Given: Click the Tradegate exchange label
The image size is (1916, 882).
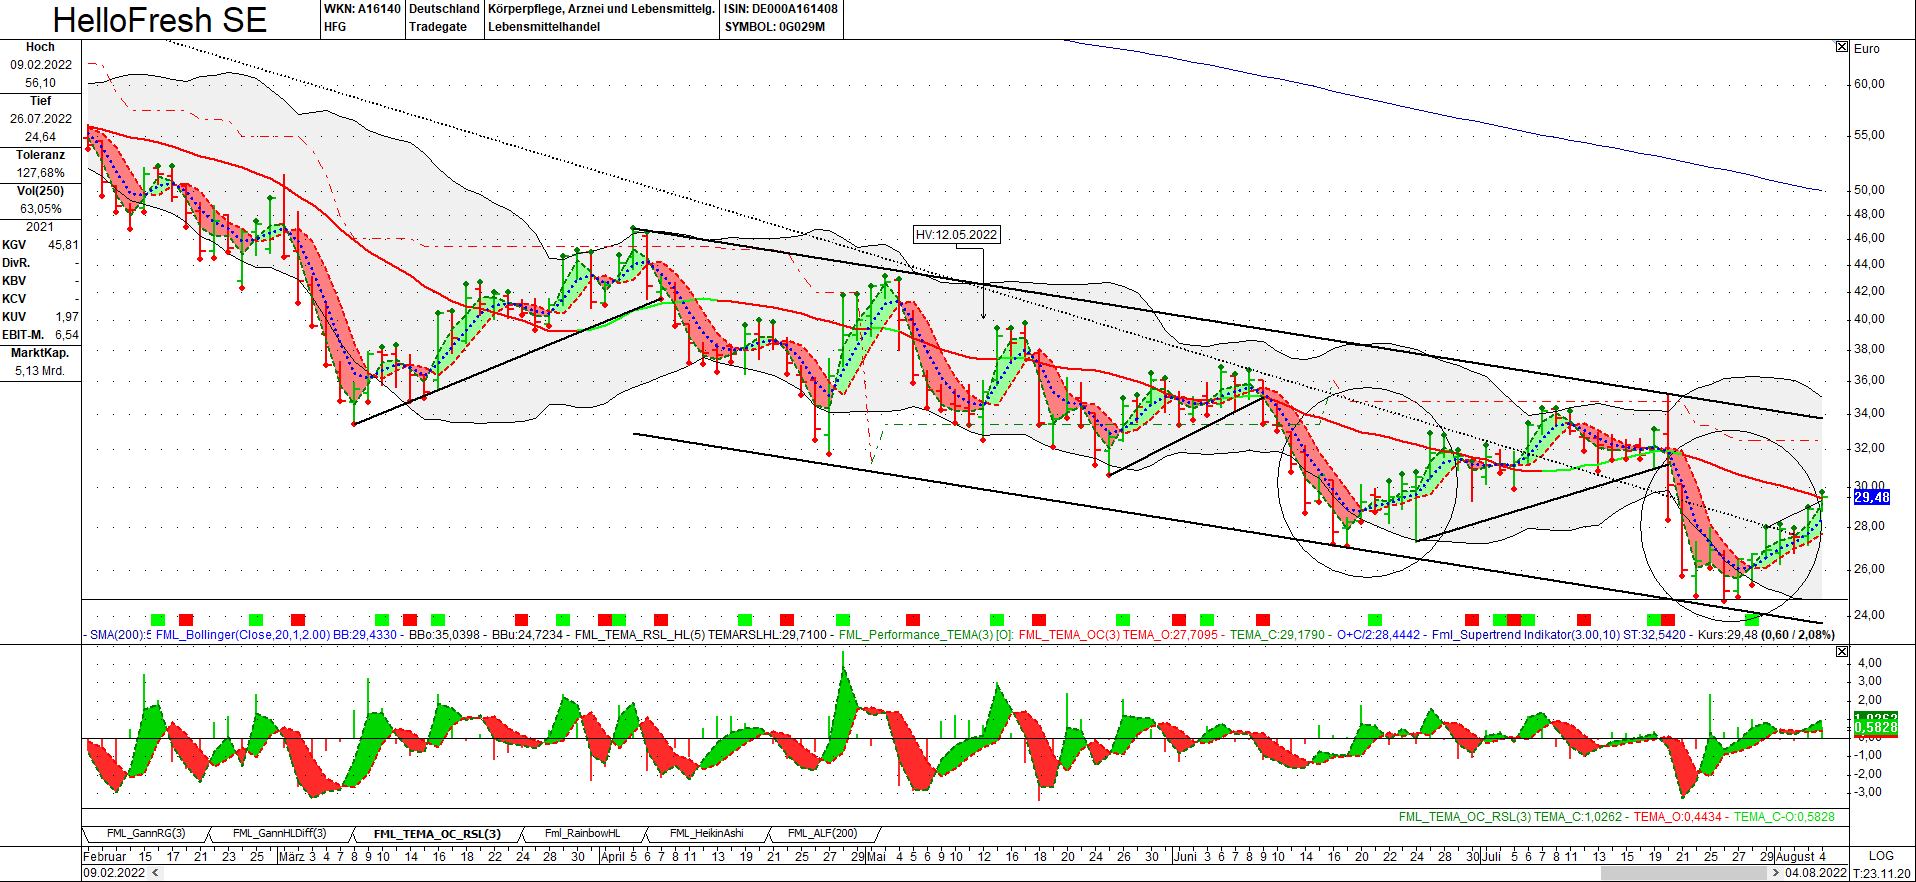Looking at the screenshot, I should click(x=438, y=27).
